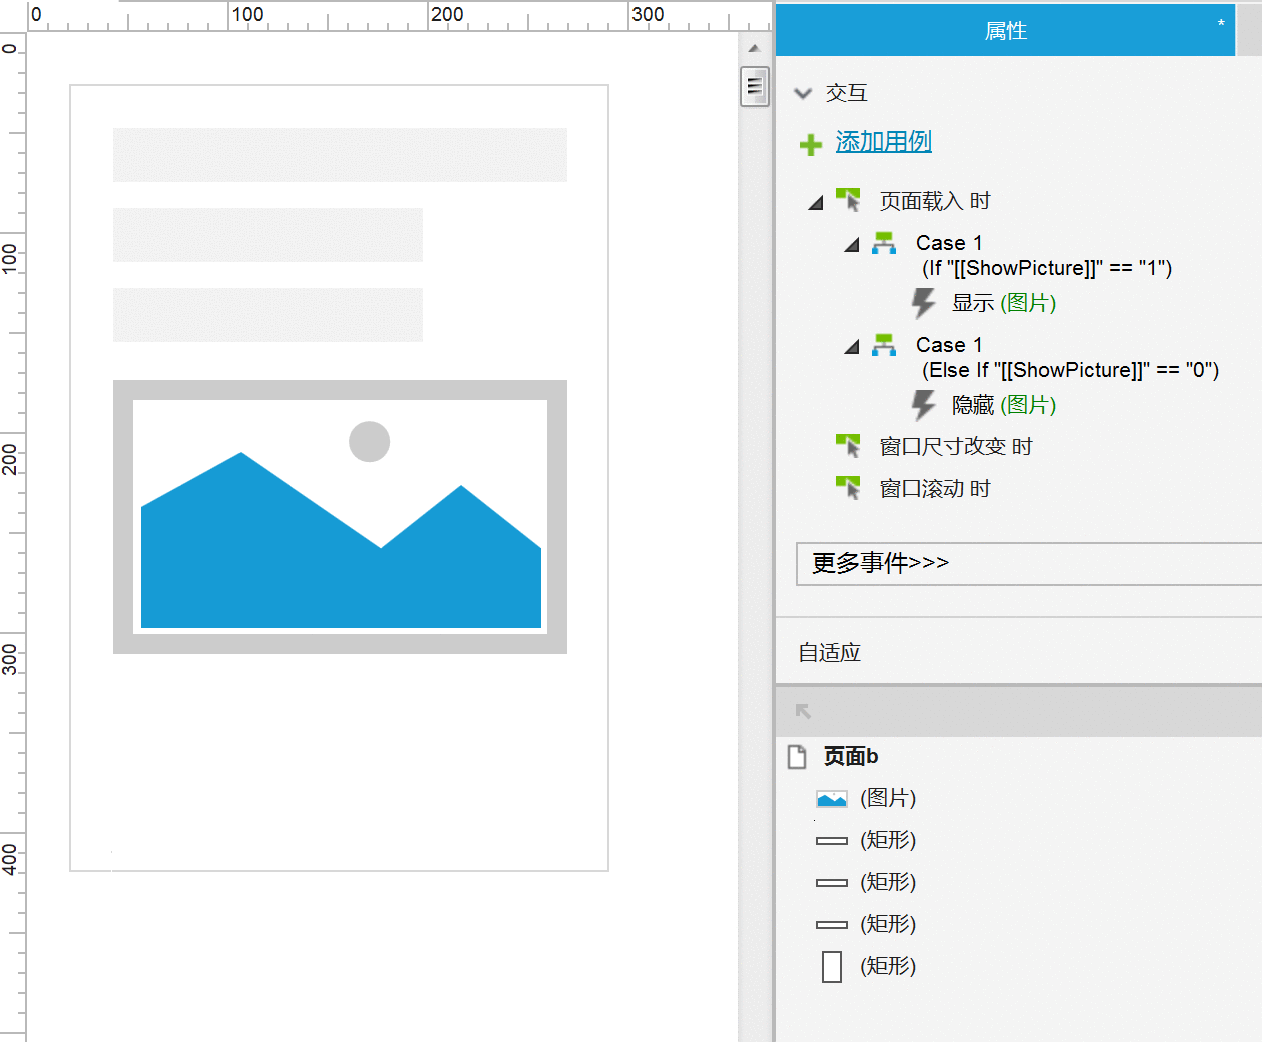Select the last tall (矩形) item in outline

coord(868,966)
